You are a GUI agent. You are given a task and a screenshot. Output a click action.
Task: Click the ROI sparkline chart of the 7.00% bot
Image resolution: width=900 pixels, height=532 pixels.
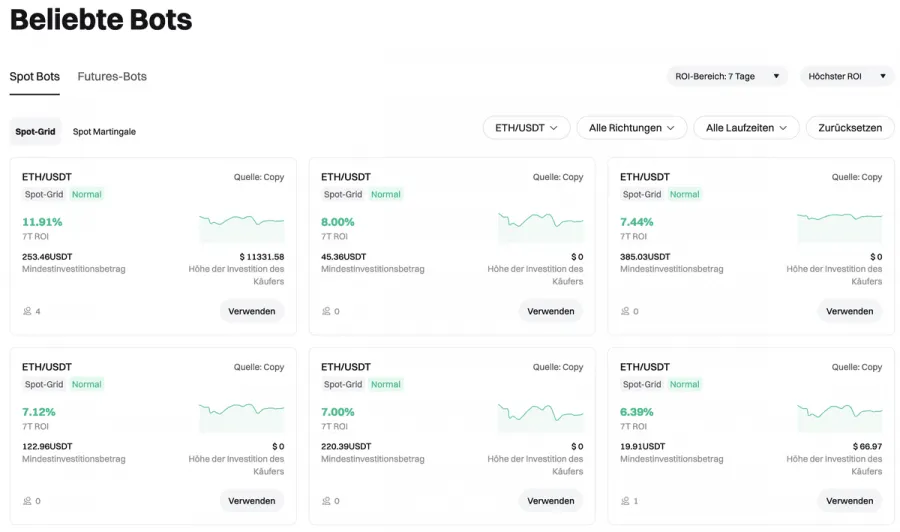541,418
